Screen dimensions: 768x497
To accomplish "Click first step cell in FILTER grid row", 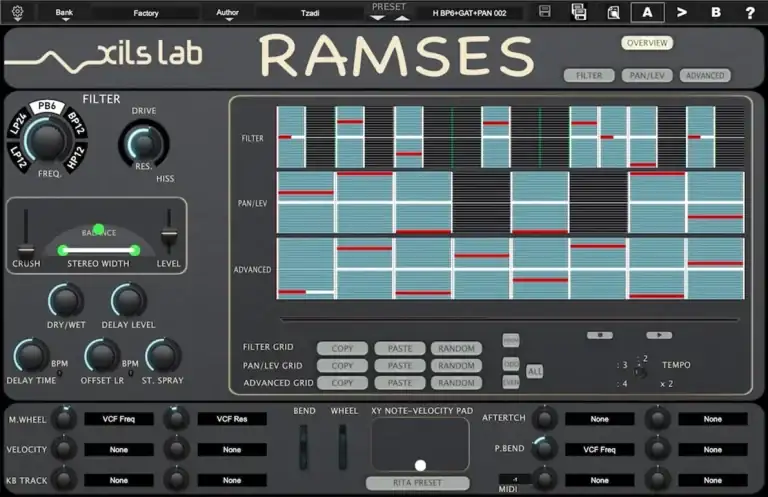I will point(291,137).
